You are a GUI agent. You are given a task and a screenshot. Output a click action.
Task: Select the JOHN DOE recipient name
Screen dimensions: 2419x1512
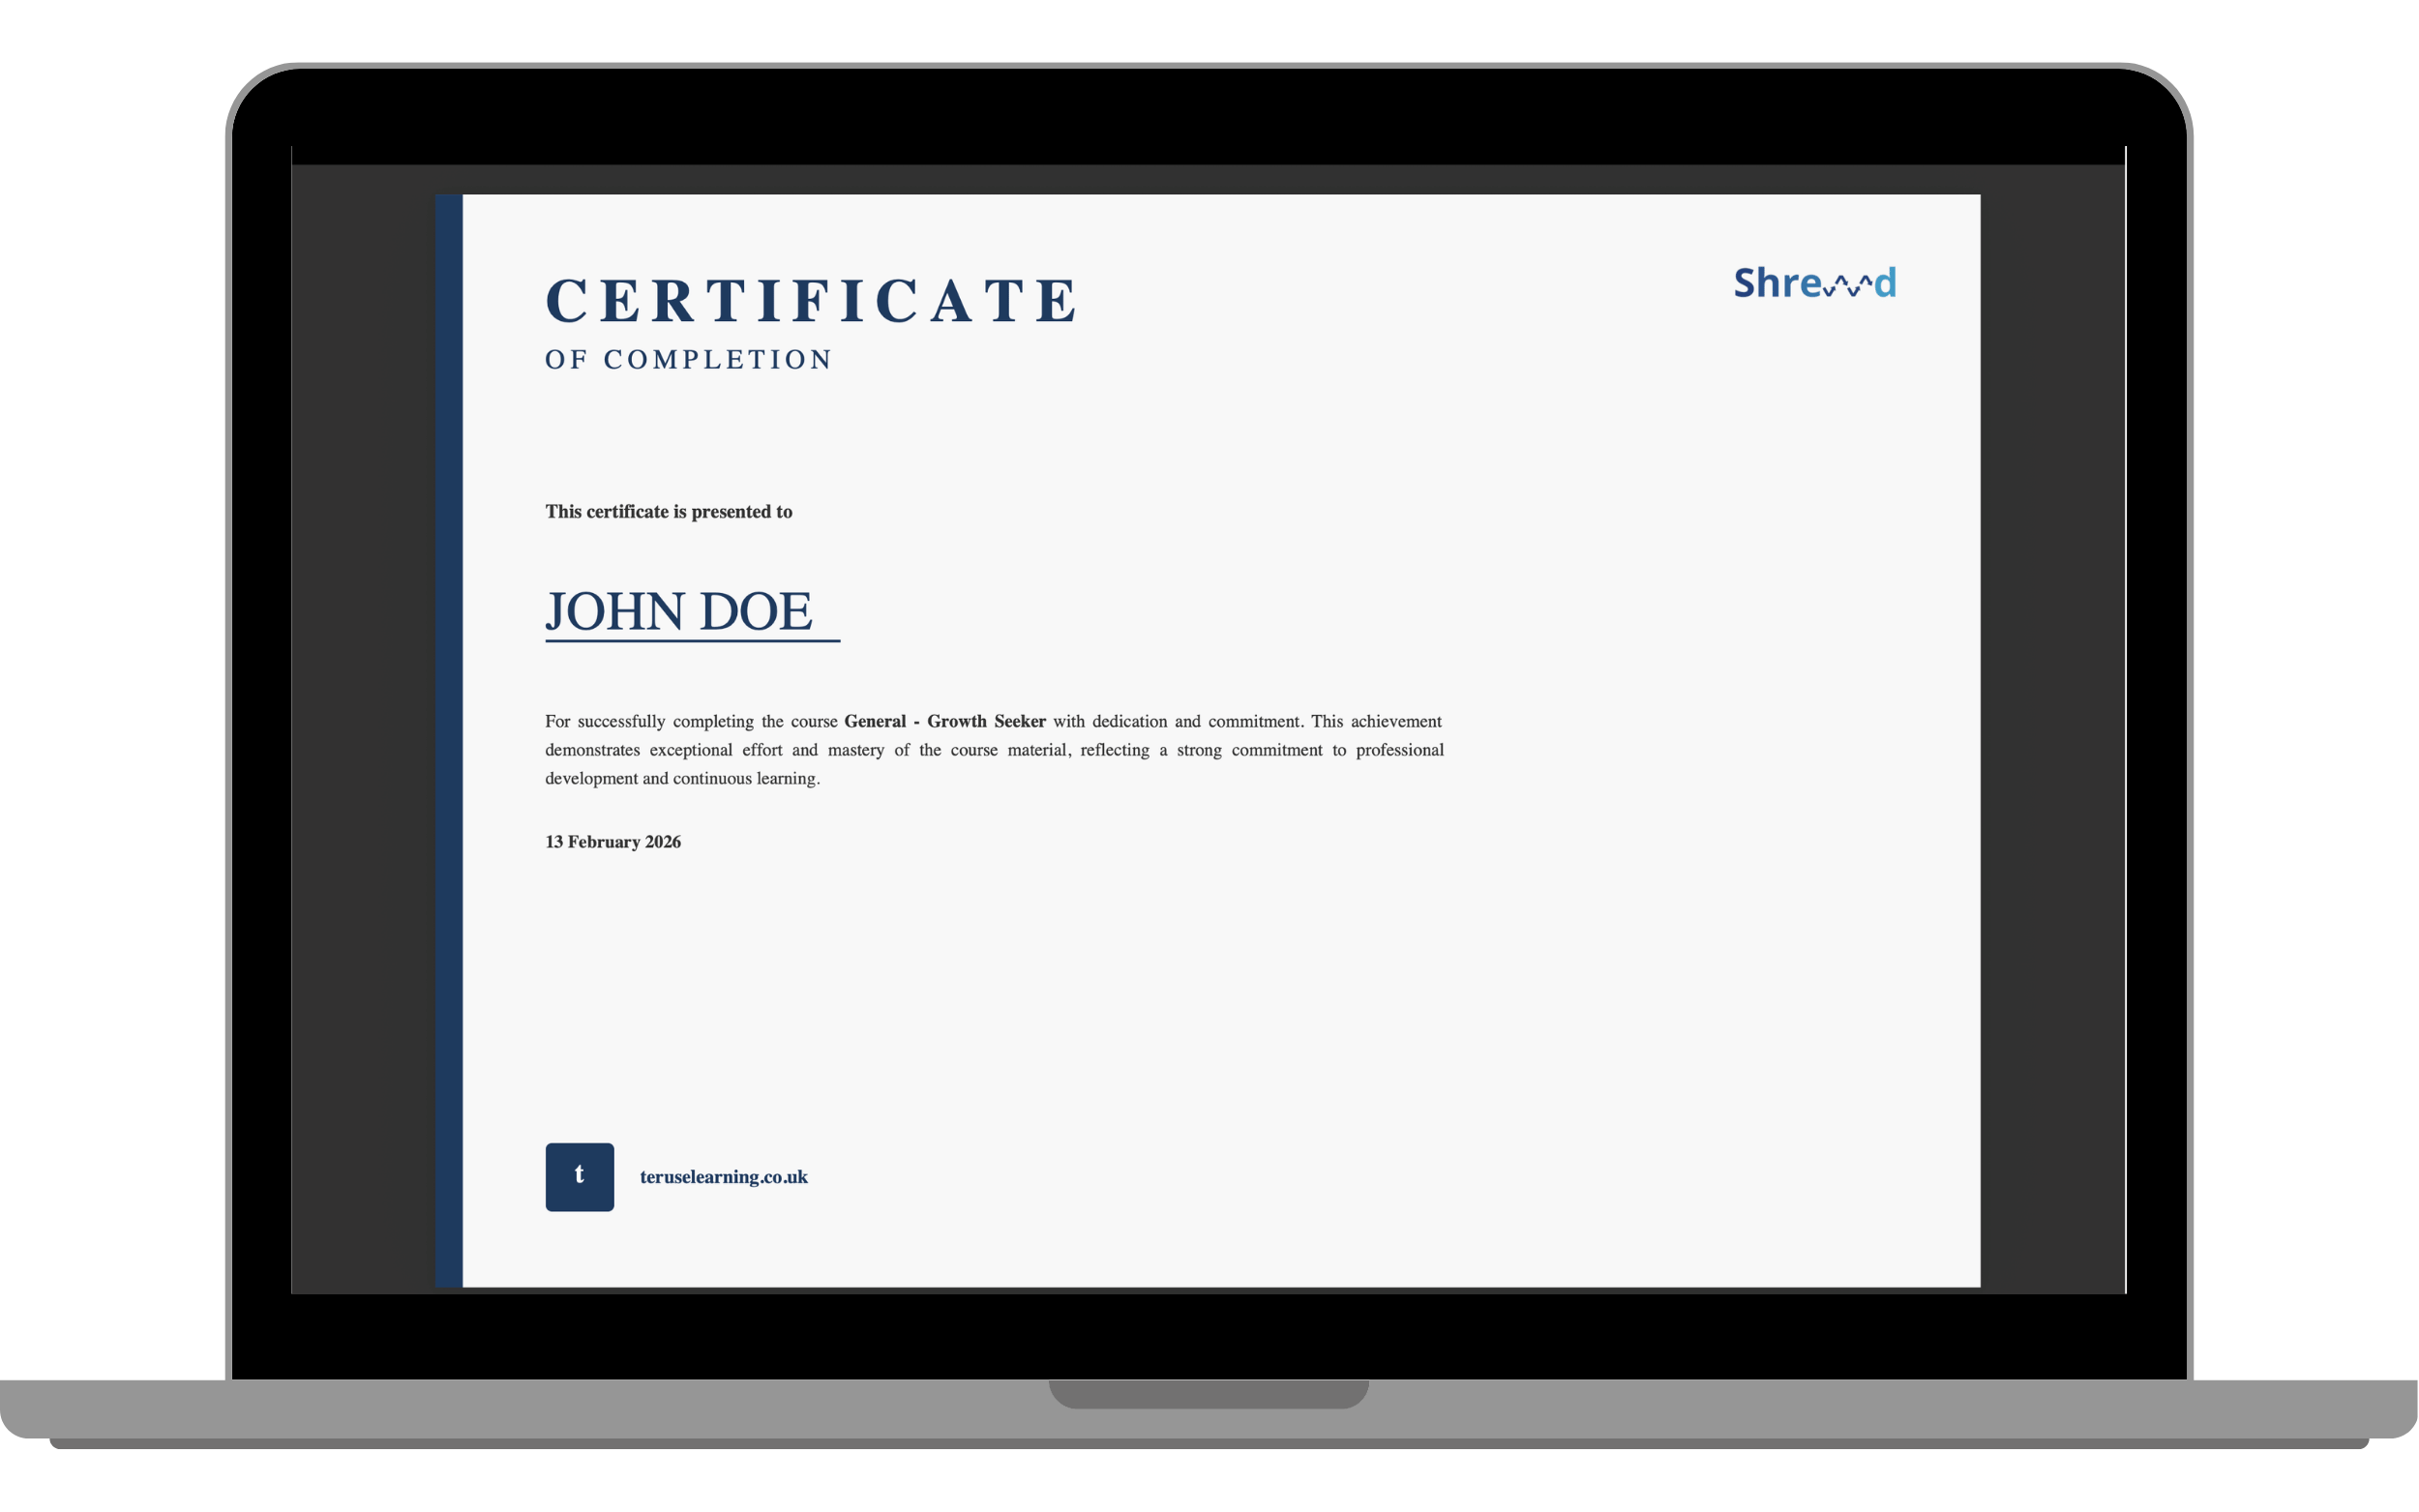pyautogui.click(x=678, y=611)
